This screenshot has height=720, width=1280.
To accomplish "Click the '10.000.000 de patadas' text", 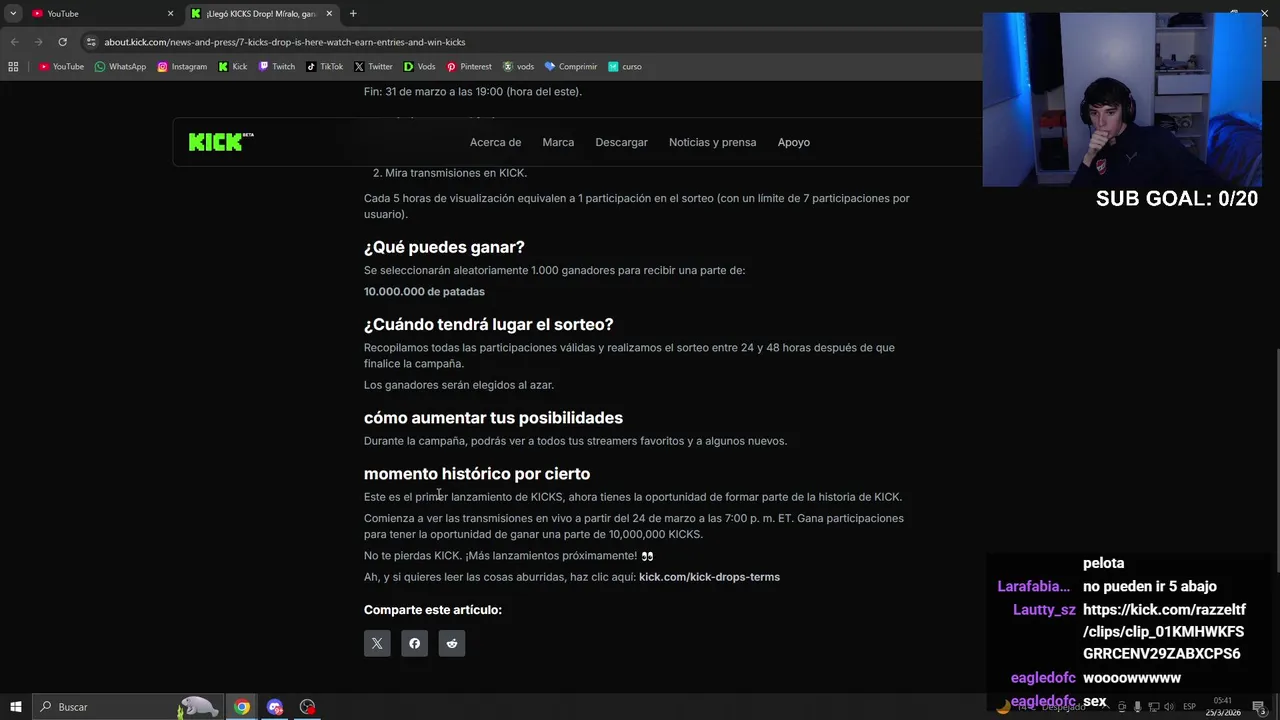I will 424,292.
